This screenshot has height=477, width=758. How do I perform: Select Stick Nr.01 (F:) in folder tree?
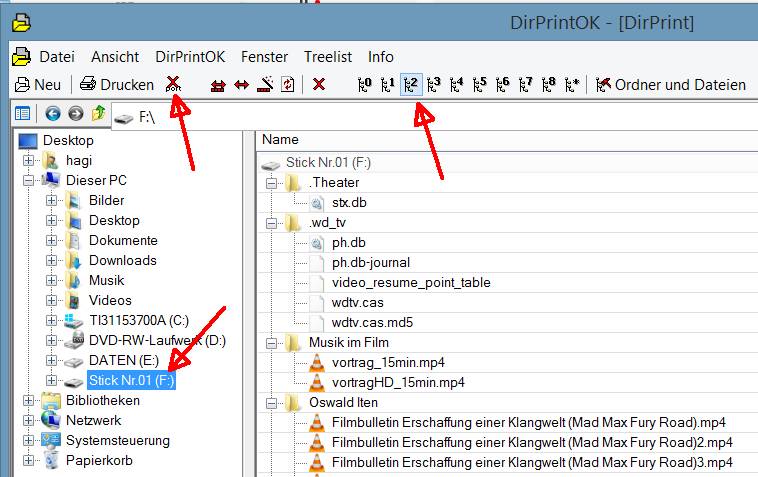click(x=131, y=380)
